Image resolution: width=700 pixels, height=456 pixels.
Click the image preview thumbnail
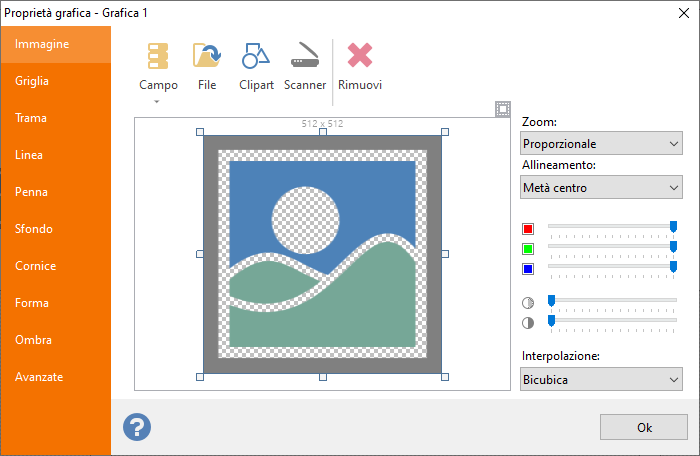[x=322, y=254]
